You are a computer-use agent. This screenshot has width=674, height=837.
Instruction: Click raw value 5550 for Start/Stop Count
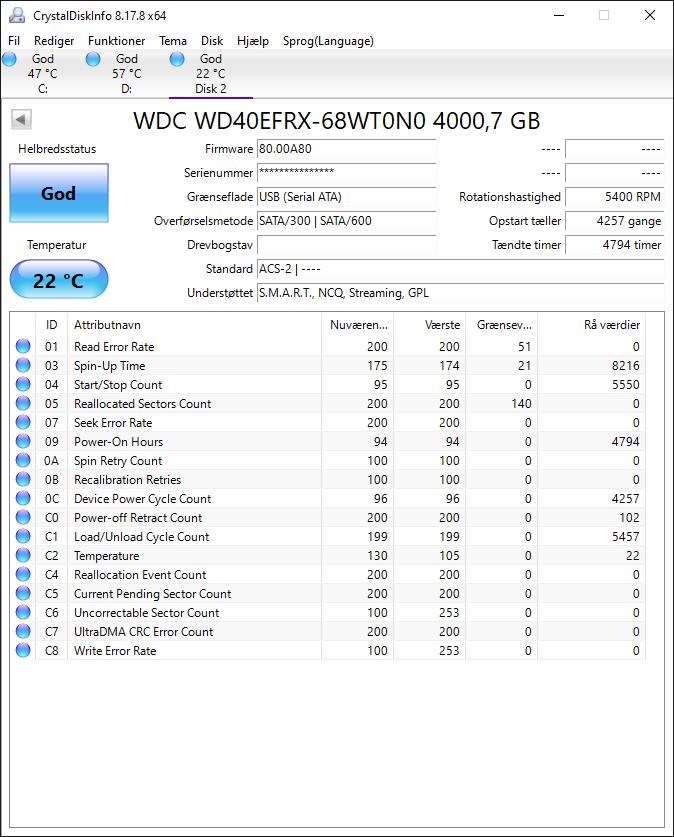tap(625, 384)
